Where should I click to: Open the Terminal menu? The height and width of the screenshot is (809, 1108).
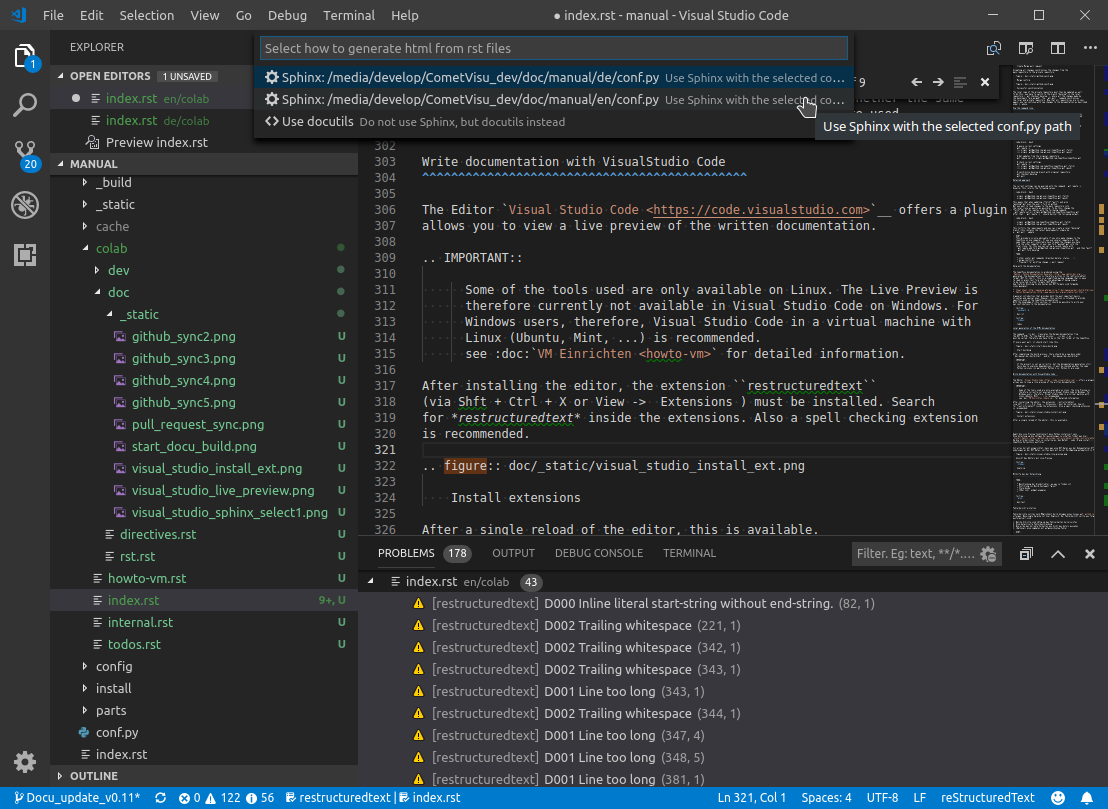349,15
